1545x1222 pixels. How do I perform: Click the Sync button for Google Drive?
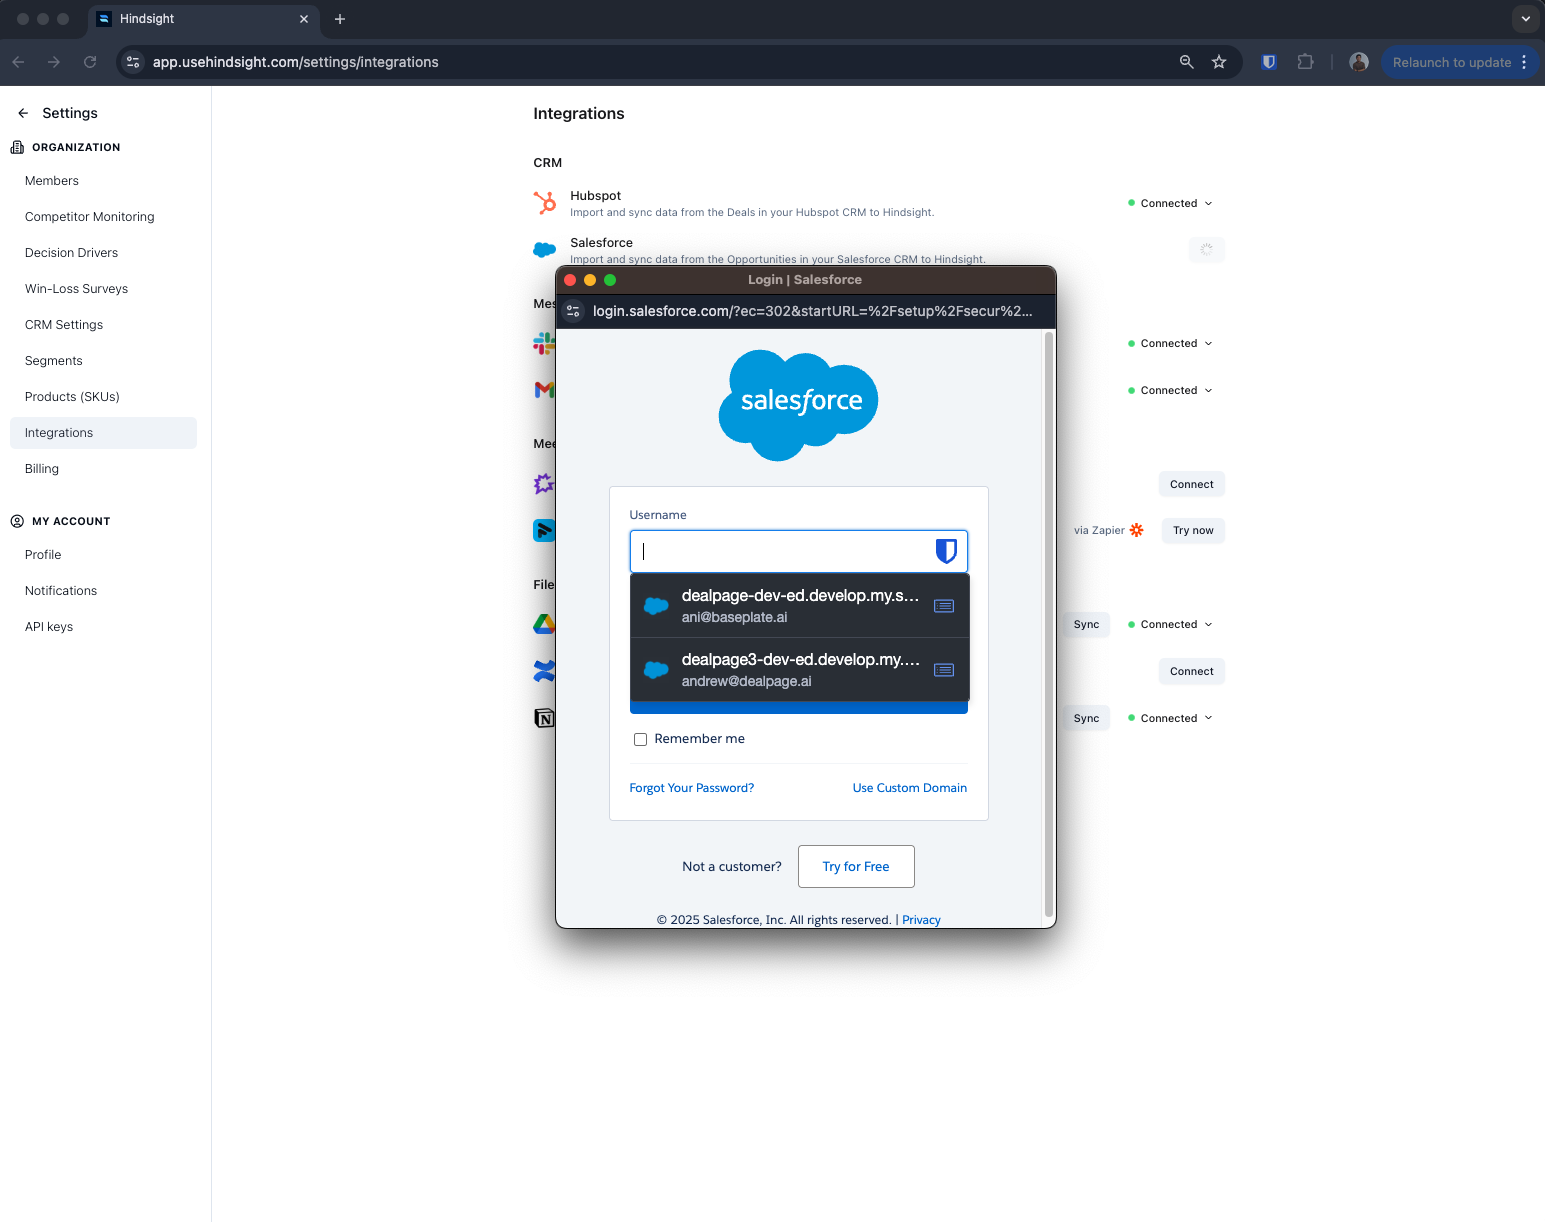(1086, 624)
